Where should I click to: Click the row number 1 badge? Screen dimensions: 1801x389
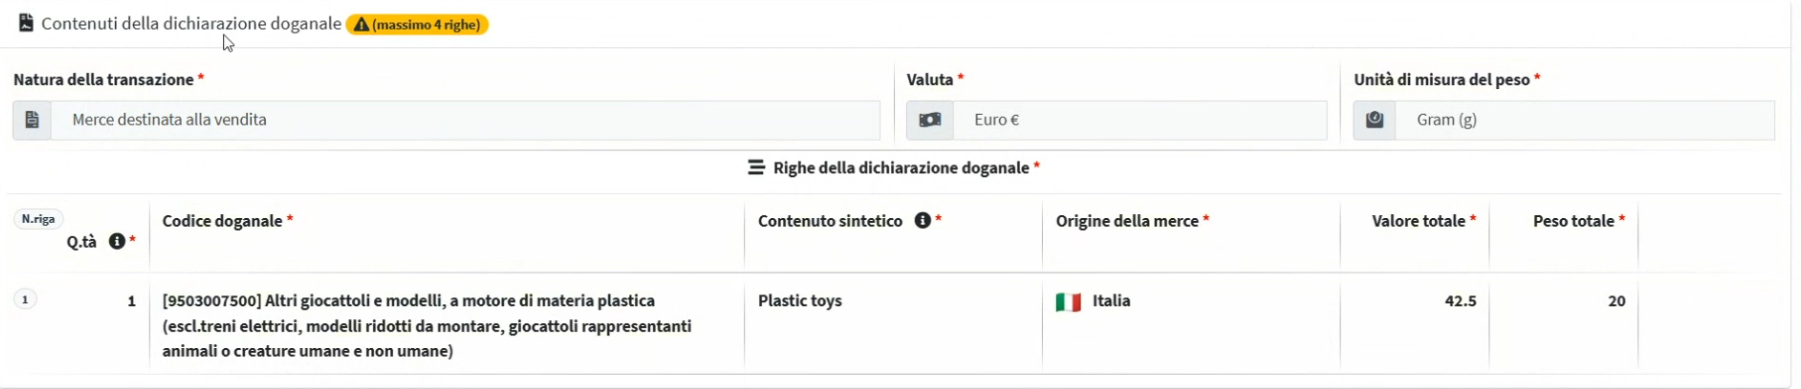point(26,299)
